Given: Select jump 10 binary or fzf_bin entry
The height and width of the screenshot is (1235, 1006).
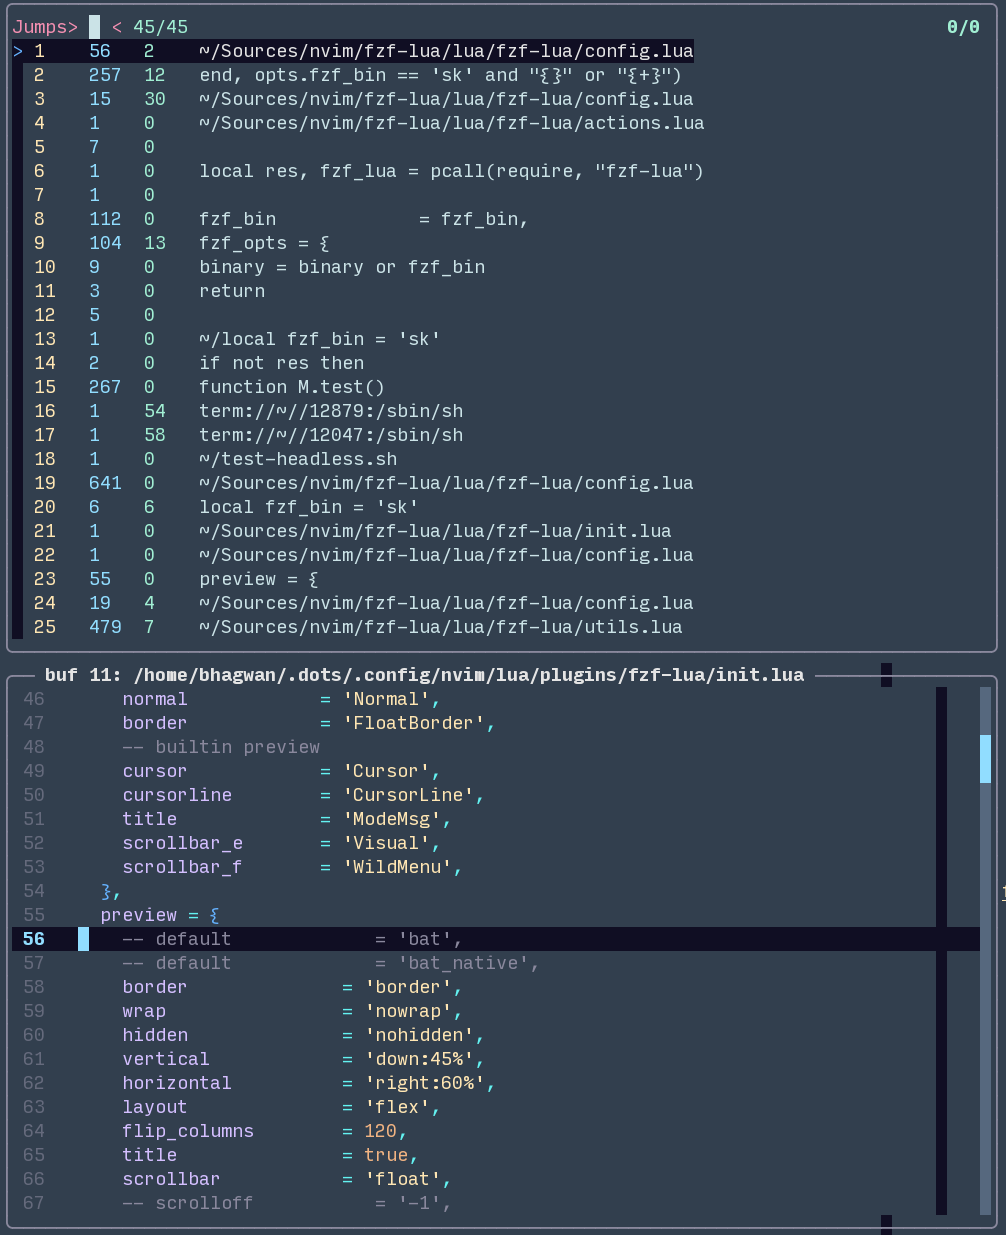Looking at the screenshot, I should pos(260,267).
